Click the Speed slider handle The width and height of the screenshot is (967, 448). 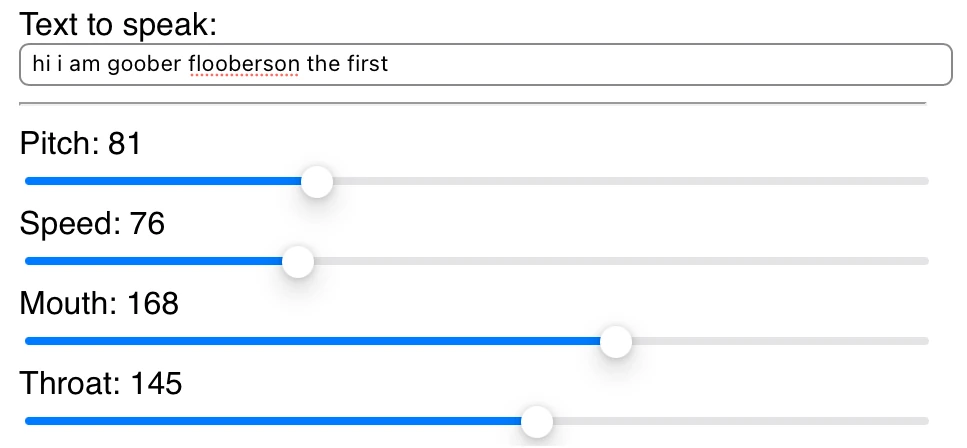pyautogui.click(x=298, y=262)
